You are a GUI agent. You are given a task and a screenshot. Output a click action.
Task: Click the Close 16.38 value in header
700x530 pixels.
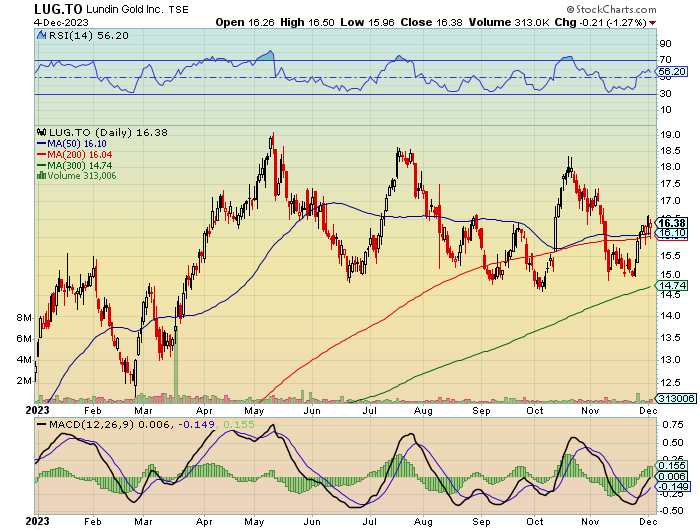tap(431, 22)
